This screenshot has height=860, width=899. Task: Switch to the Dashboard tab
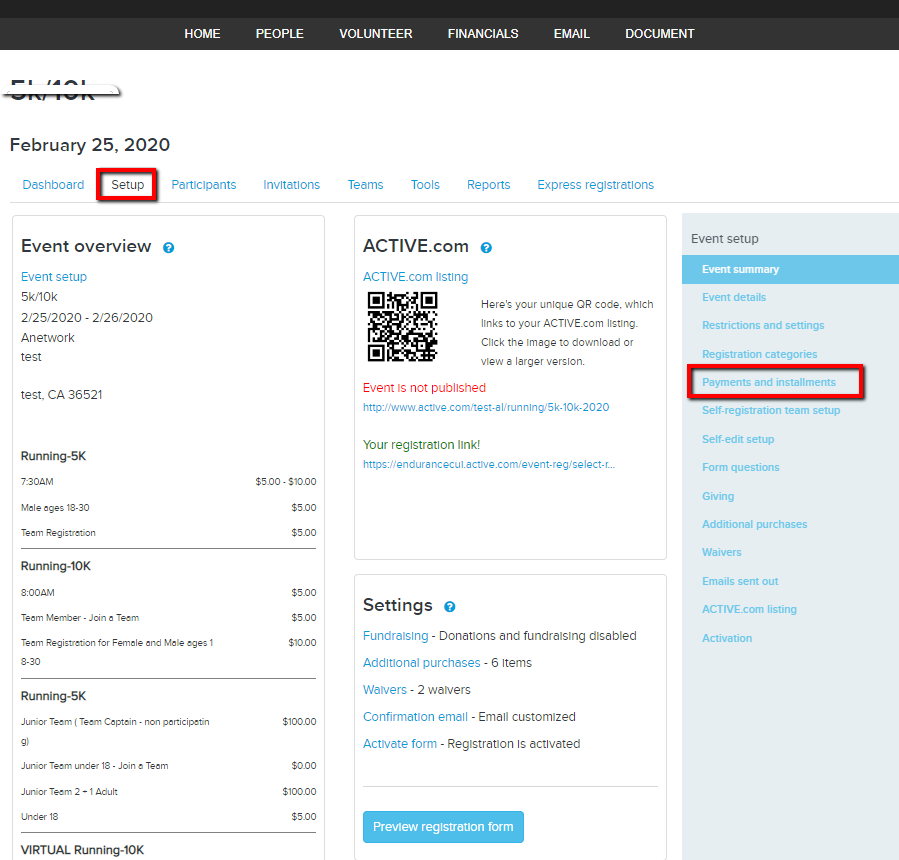coord(53,184)
